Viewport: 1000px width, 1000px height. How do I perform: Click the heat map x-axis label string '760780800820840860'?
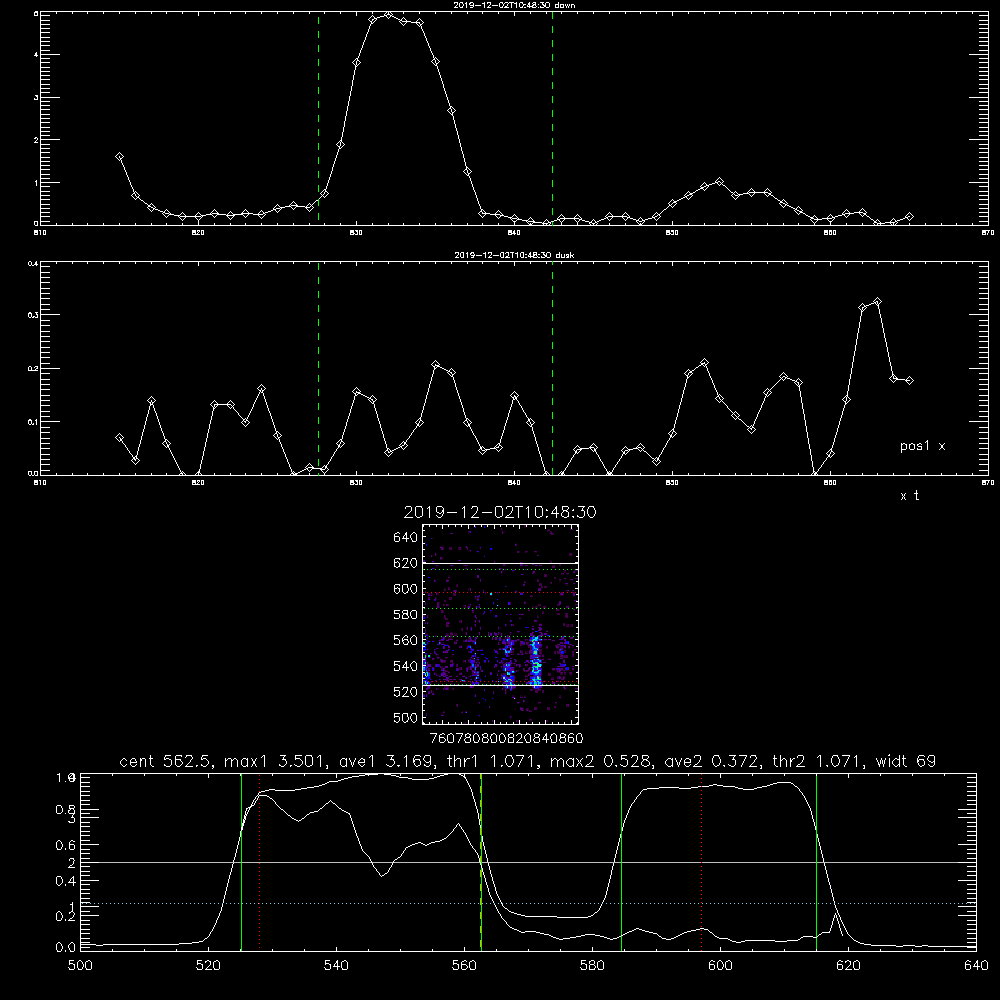tap(507, 738)
